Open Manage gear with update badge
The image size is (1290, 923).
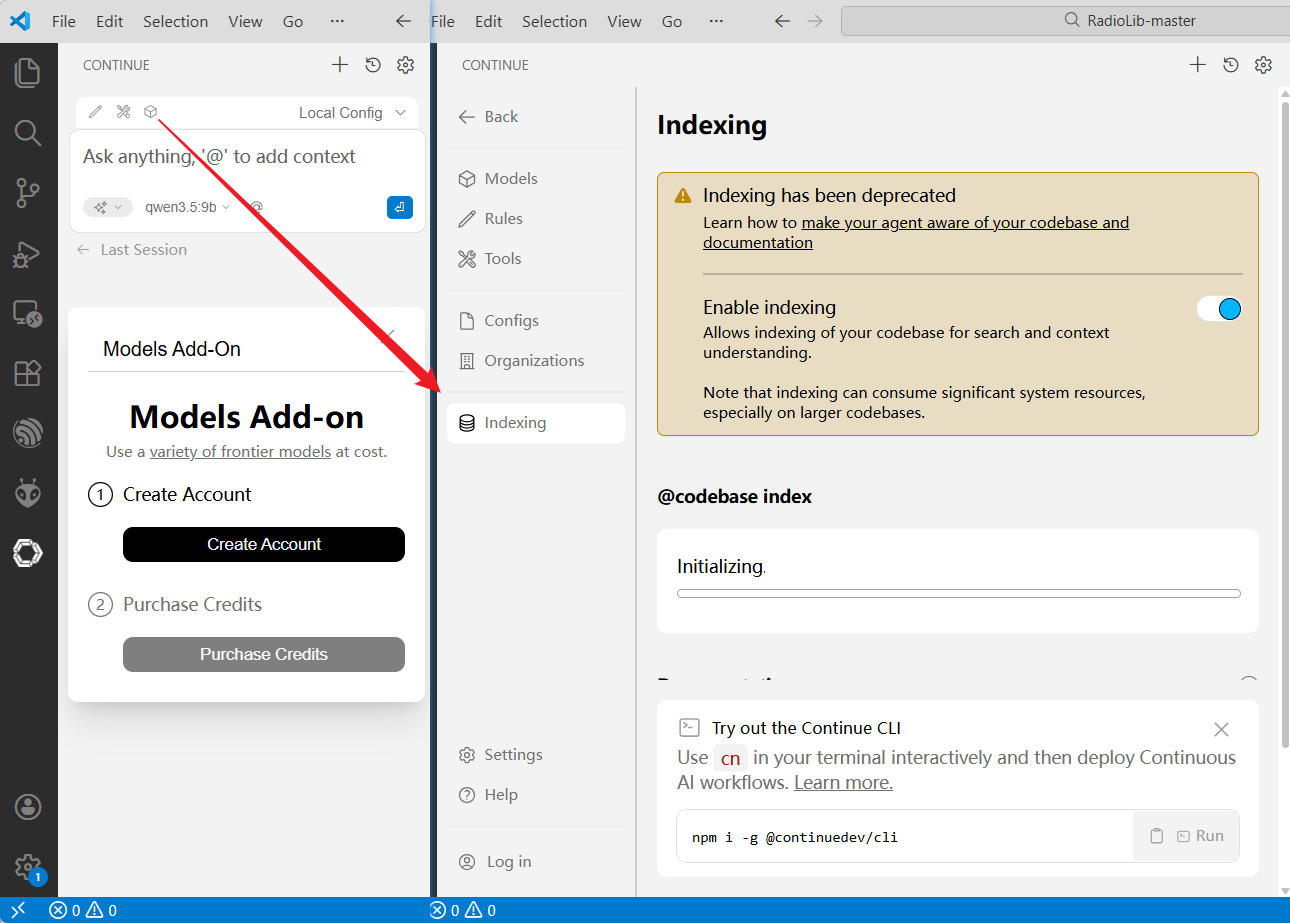coord(28,867)
